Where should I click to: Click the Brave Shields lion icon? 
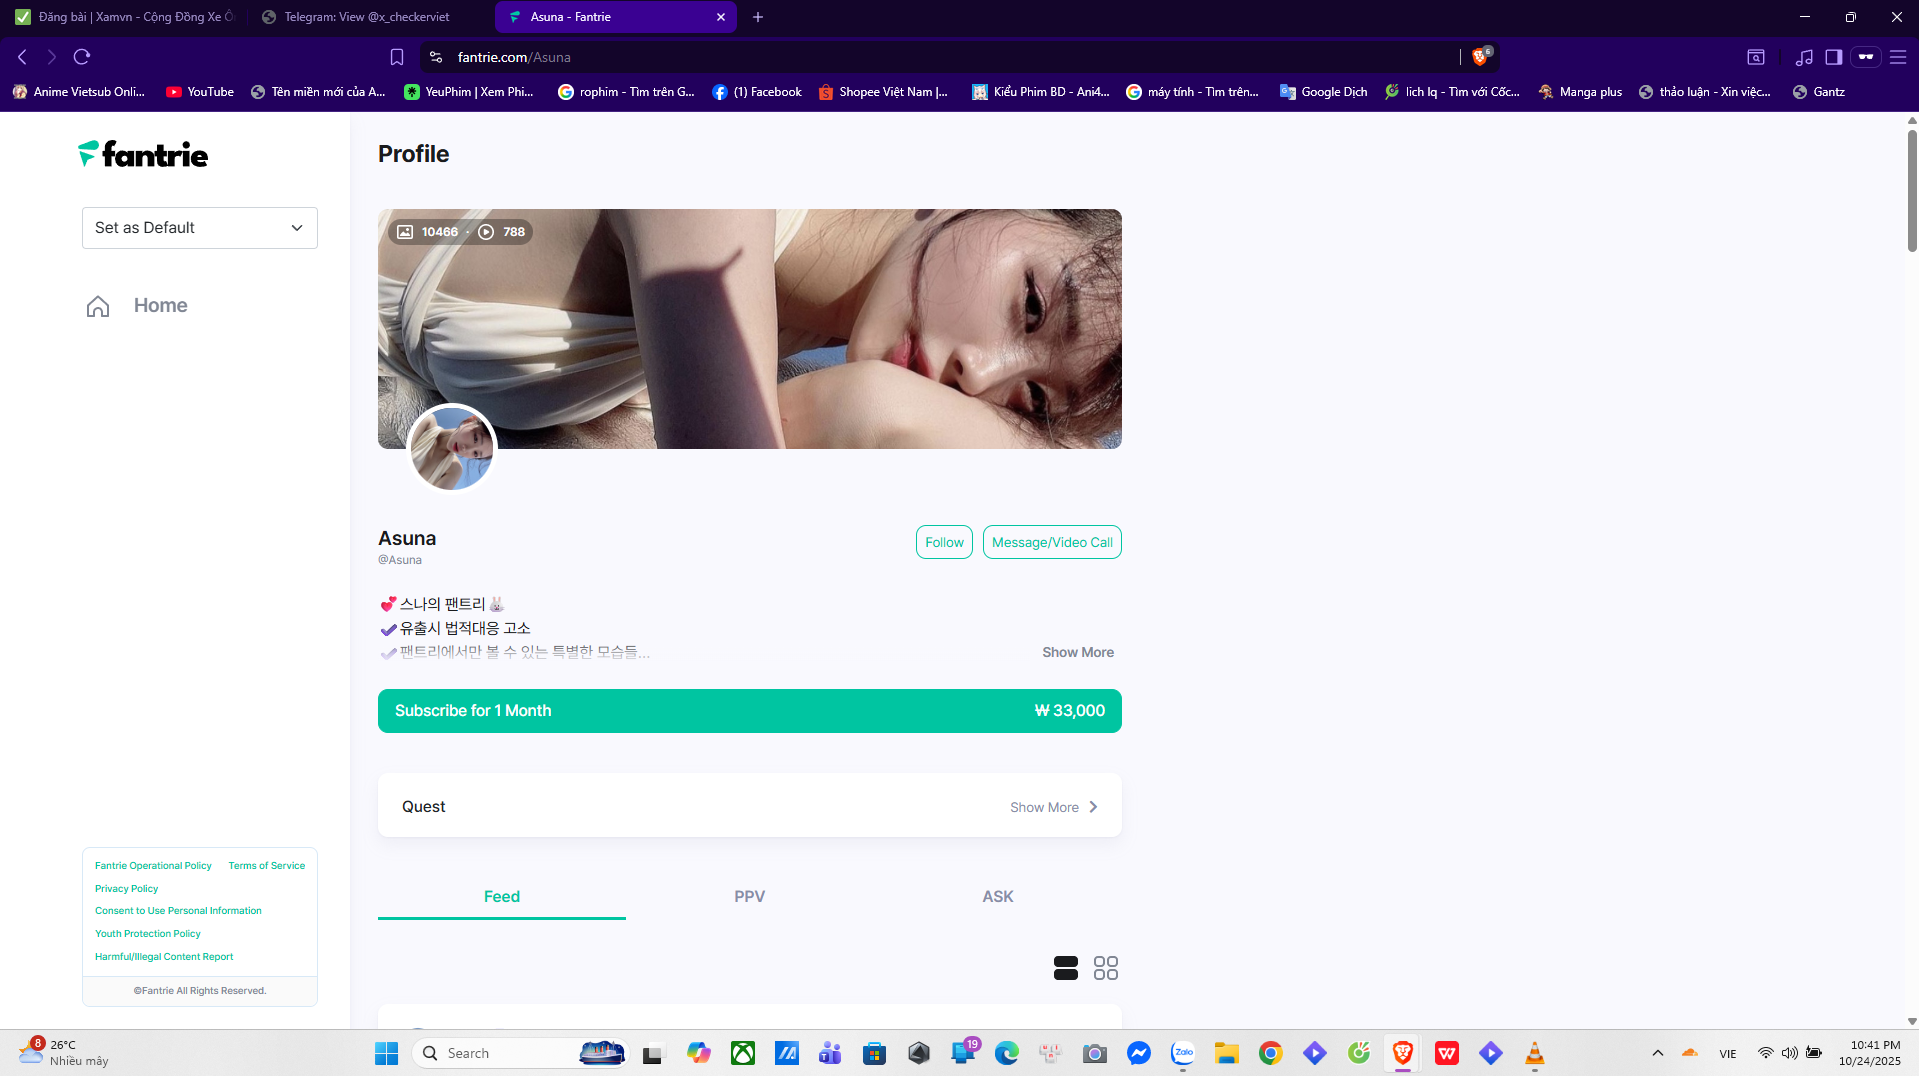click(1479, 57)
